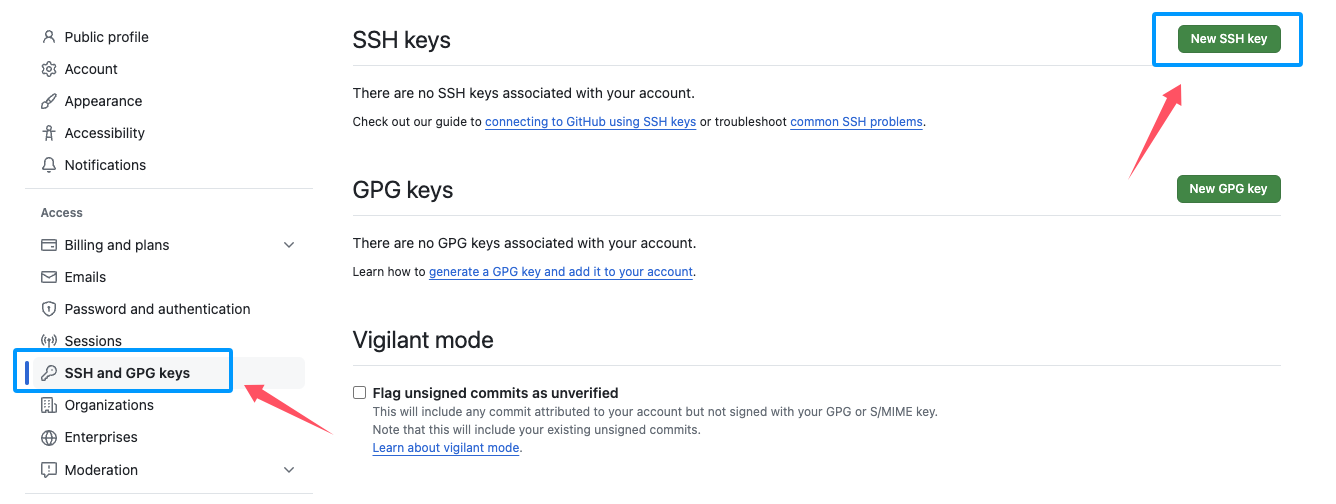
Task: Open the generate a GPG key guide link
Action: [561, 272]
